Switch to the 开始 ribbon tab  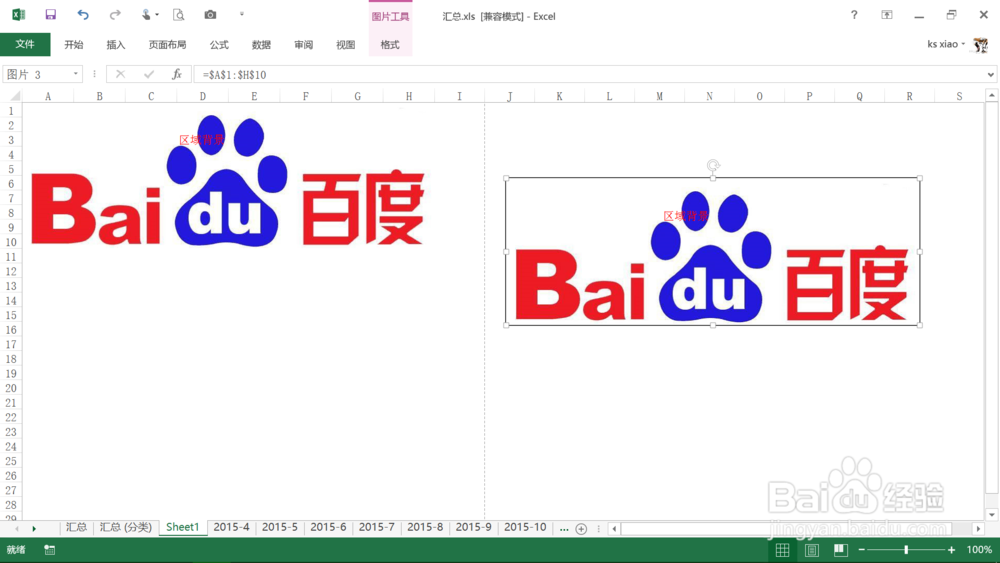(x=74, y=45)
